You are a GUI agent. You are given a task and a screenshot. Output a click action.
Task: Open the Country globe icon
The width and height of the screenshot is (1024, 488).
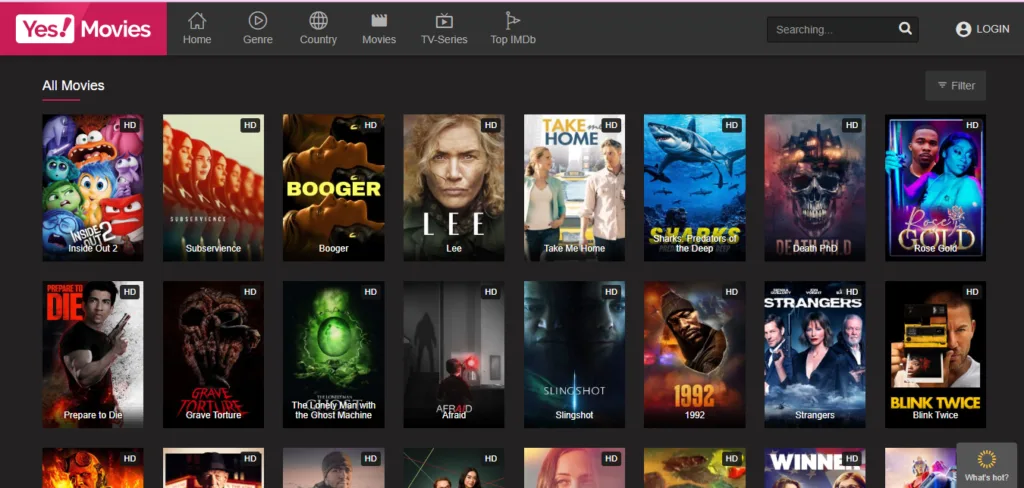(x=318, y=21)
